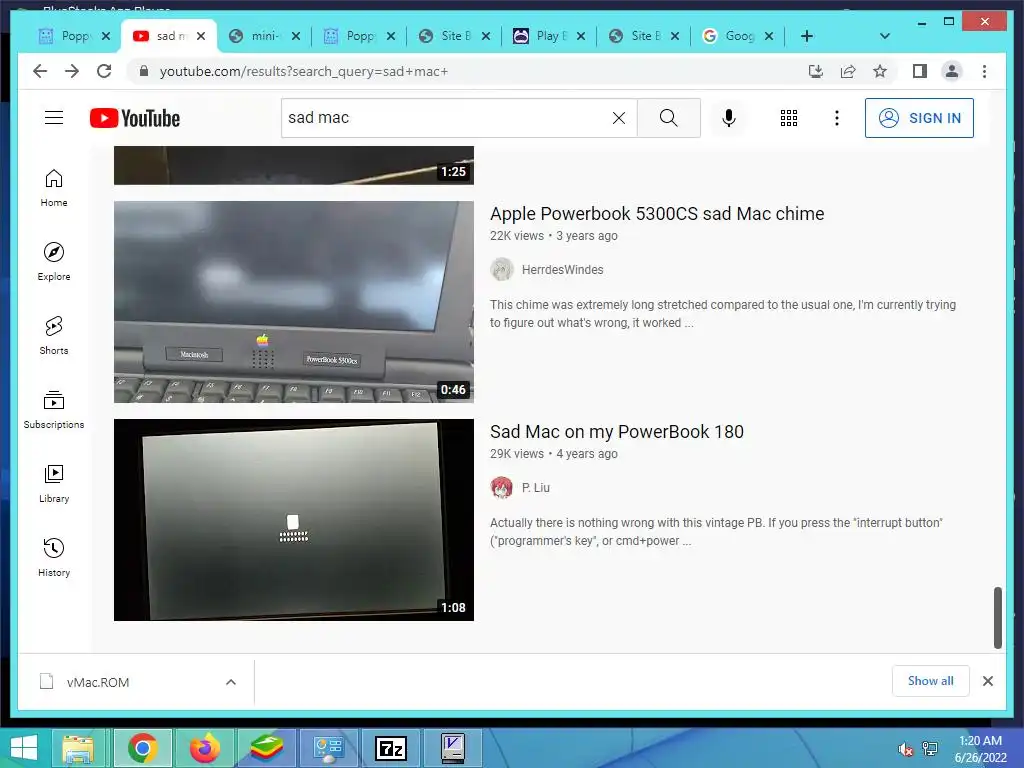Click muted volume tray icon

(906, 749)
